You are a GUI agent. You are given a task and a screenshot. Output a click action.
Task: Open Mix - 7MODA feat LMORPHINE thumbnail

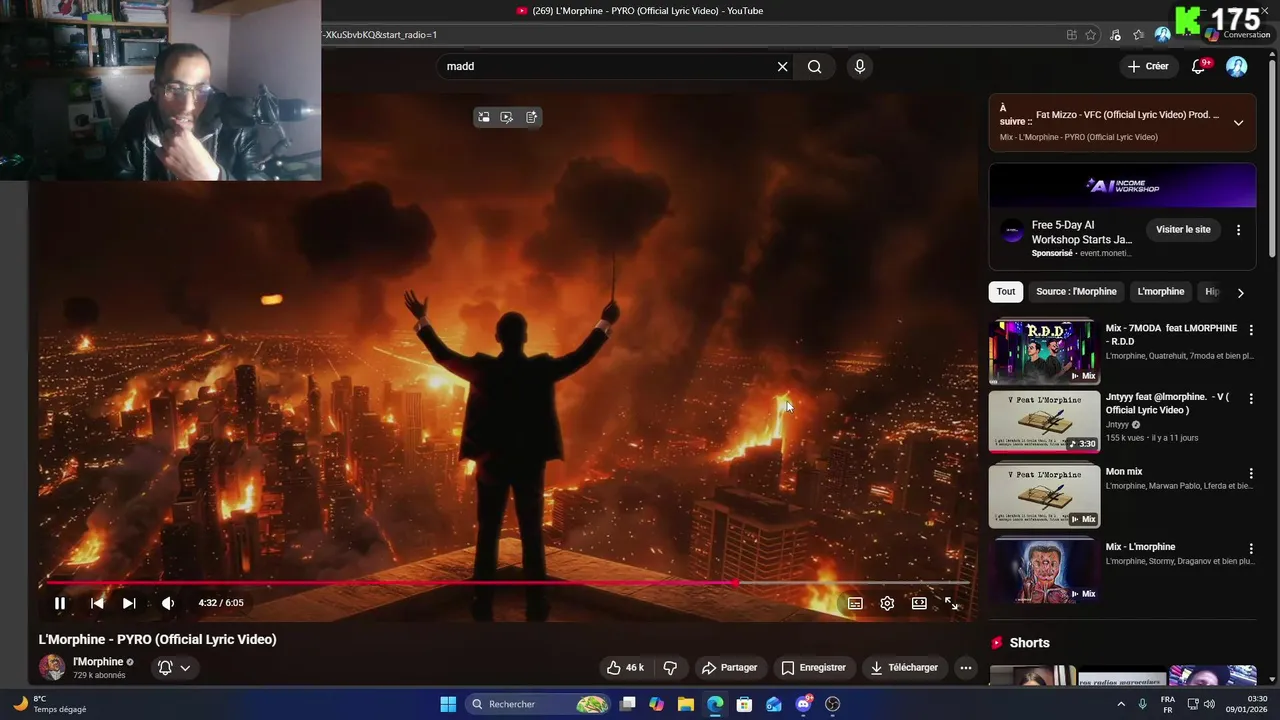click(x=1044, y=351)
